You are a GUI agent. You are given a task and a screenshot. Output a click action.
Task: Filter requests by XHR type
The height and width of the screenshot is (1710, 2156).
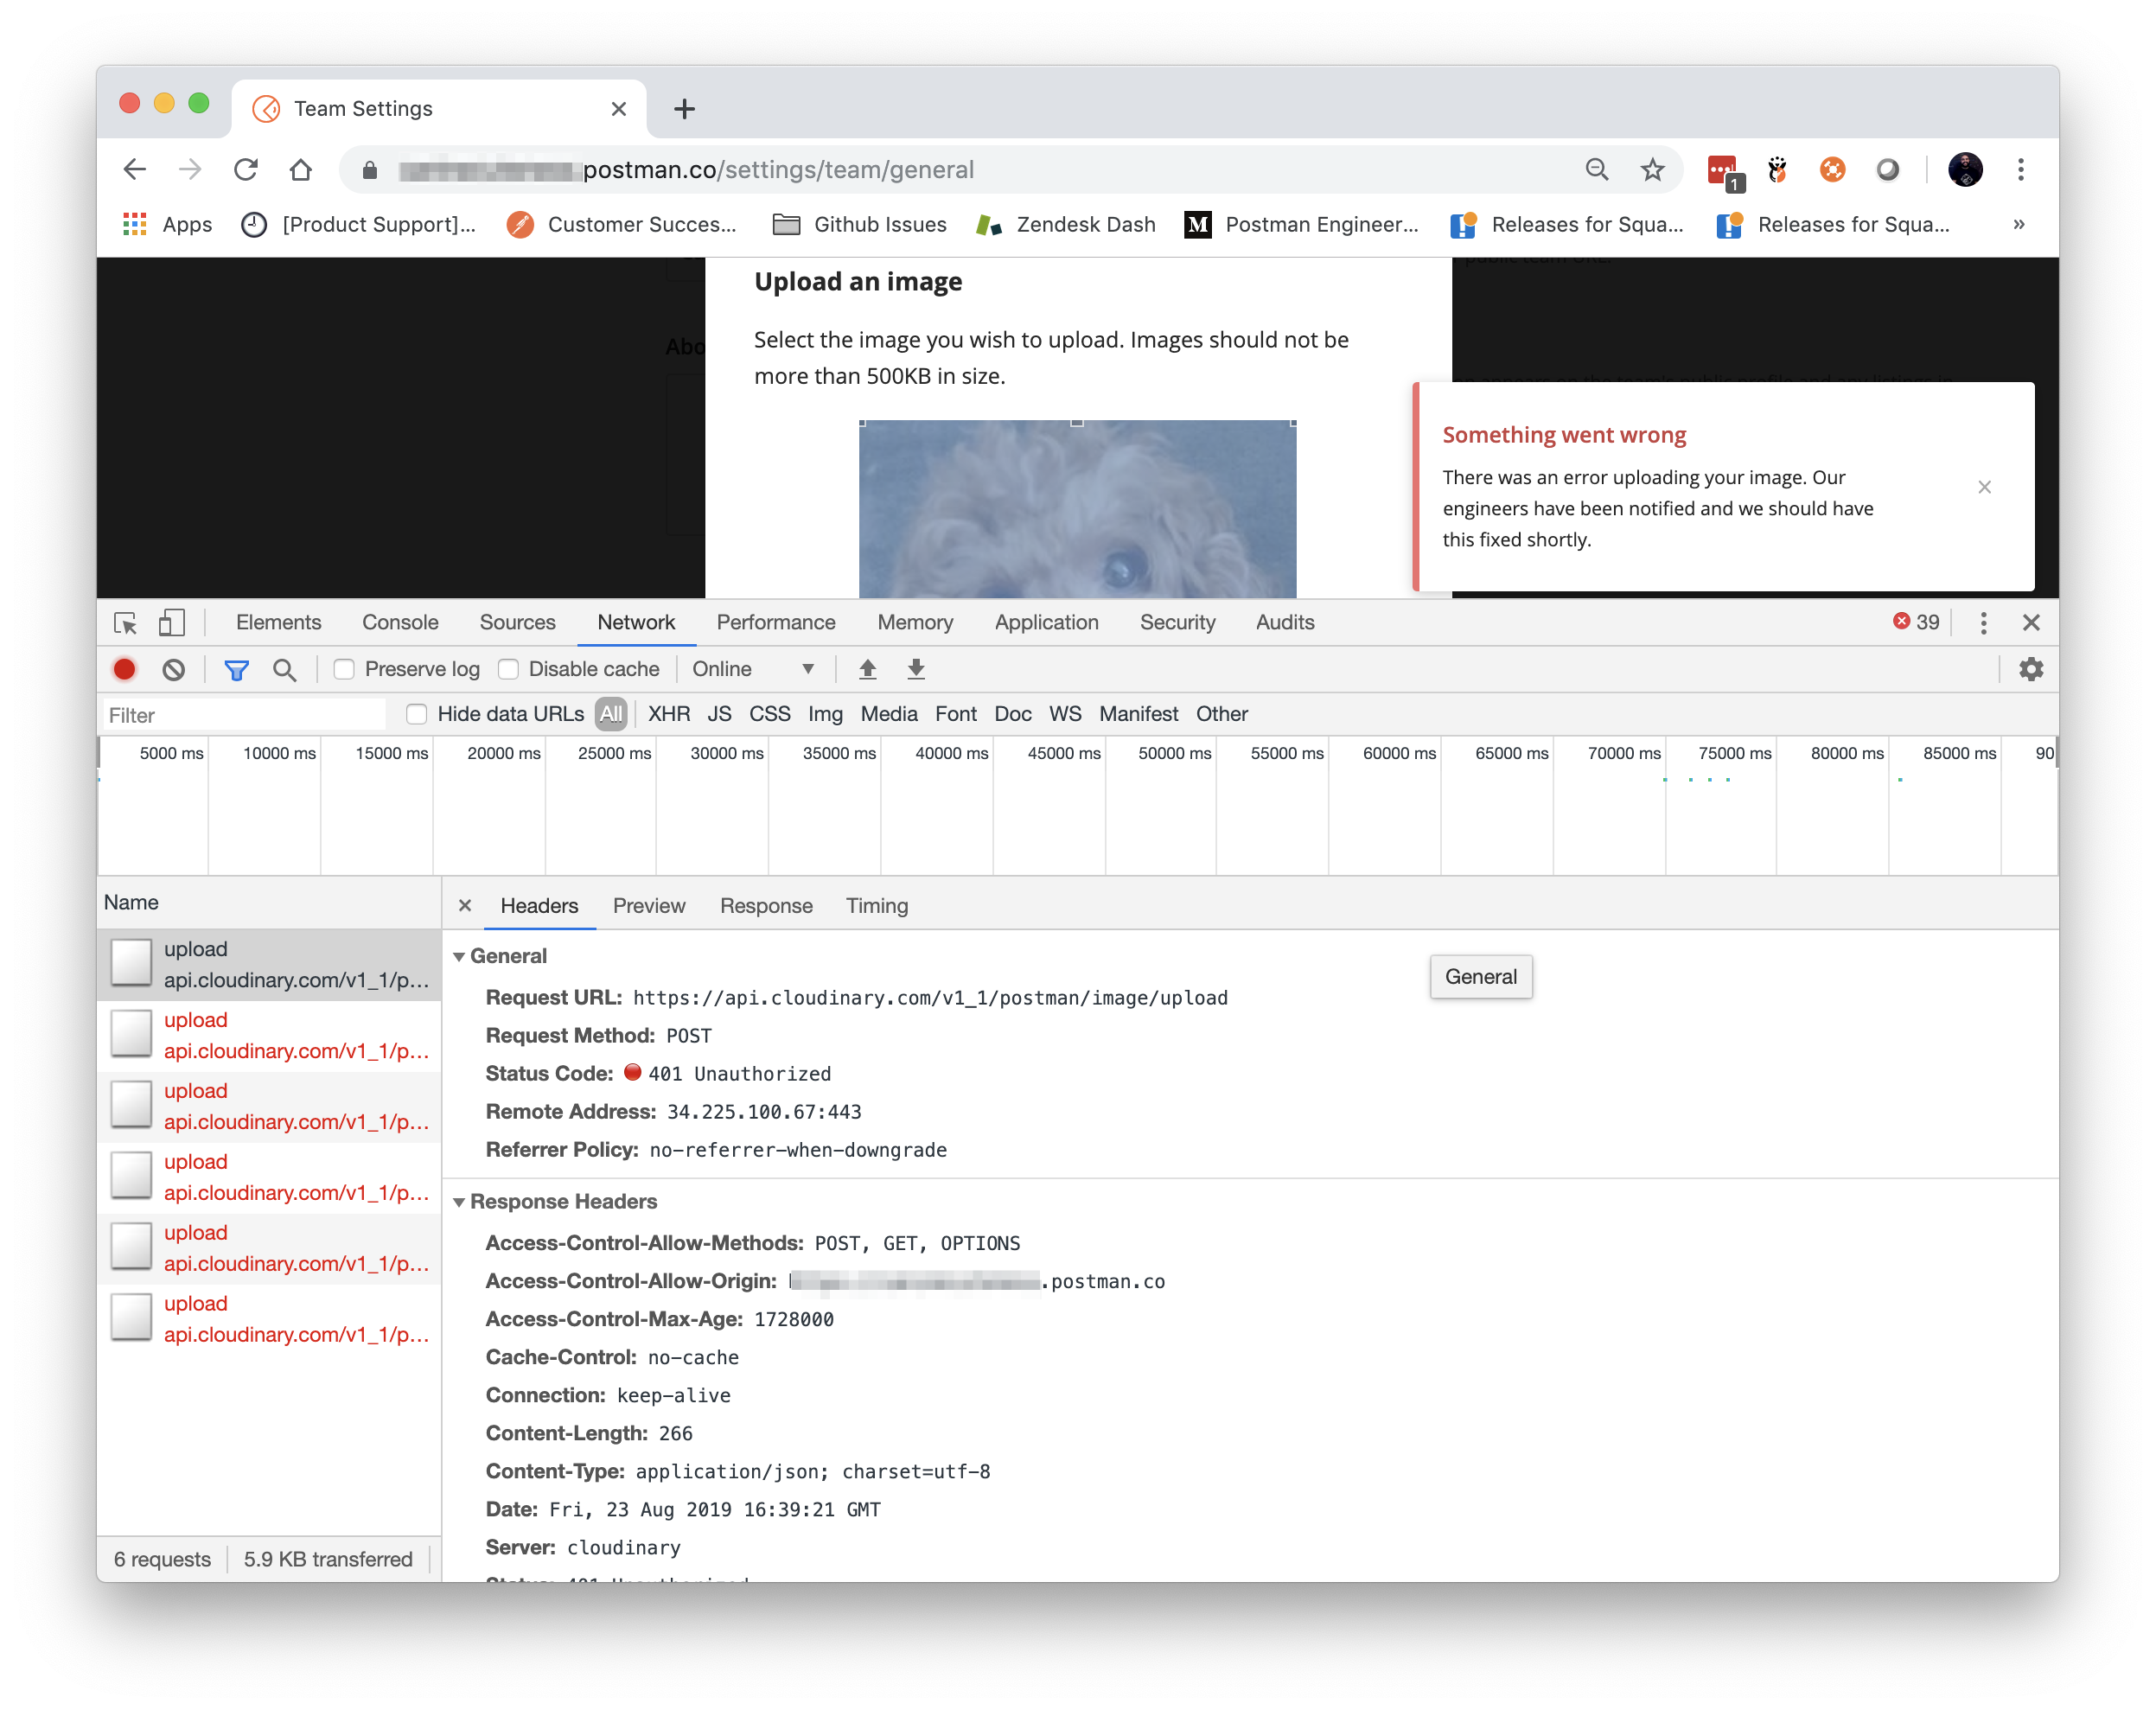(x=668, y=714)
